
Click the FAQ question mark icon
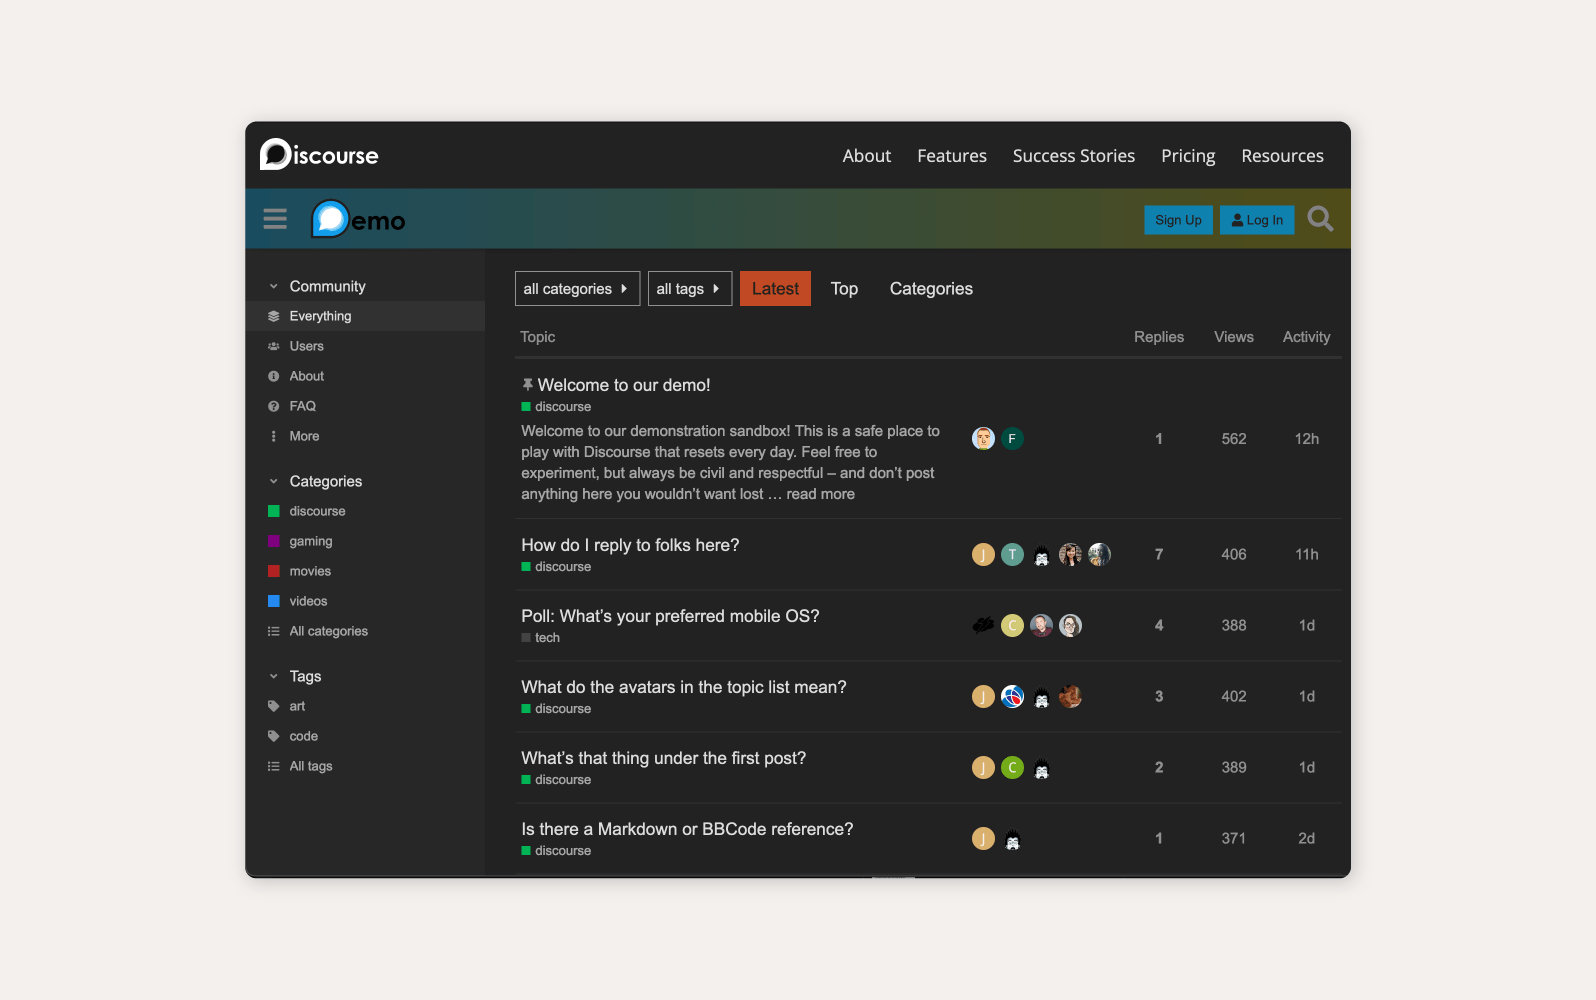click(274, 406)
